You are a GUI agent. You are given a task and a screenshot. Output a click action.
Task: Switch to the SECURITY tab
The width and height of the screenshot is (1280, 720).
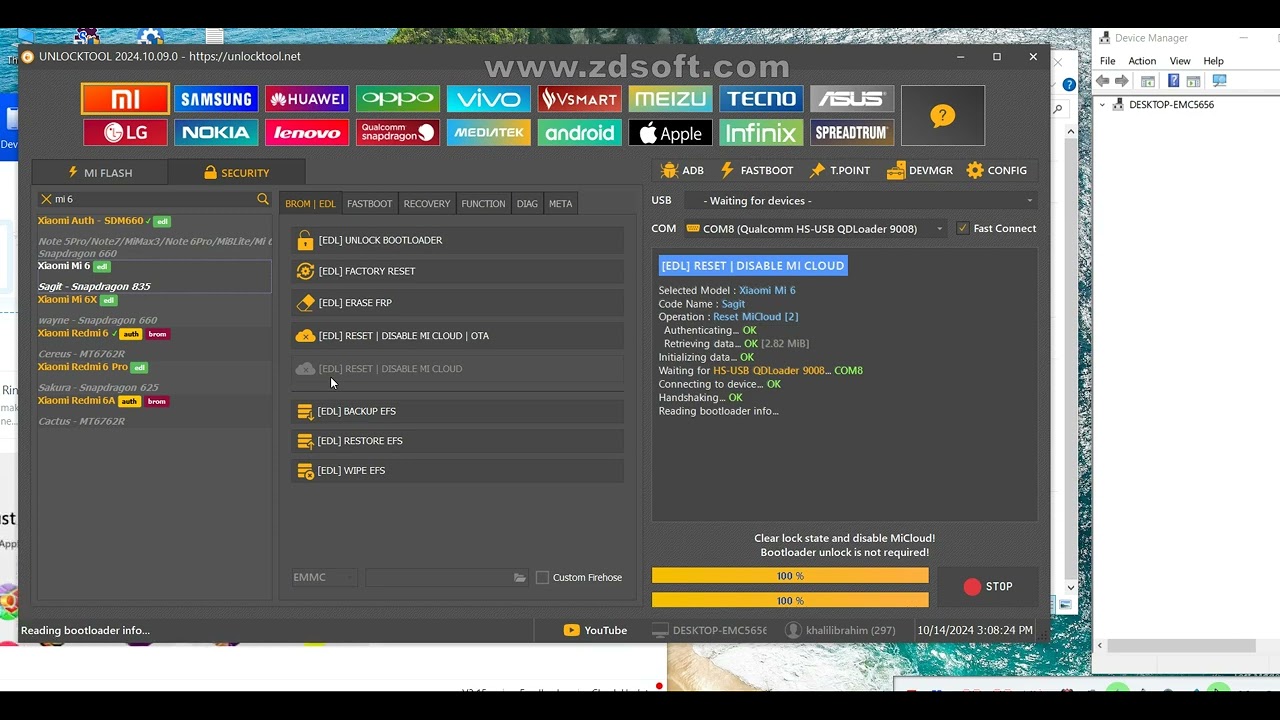click(236, 173)
